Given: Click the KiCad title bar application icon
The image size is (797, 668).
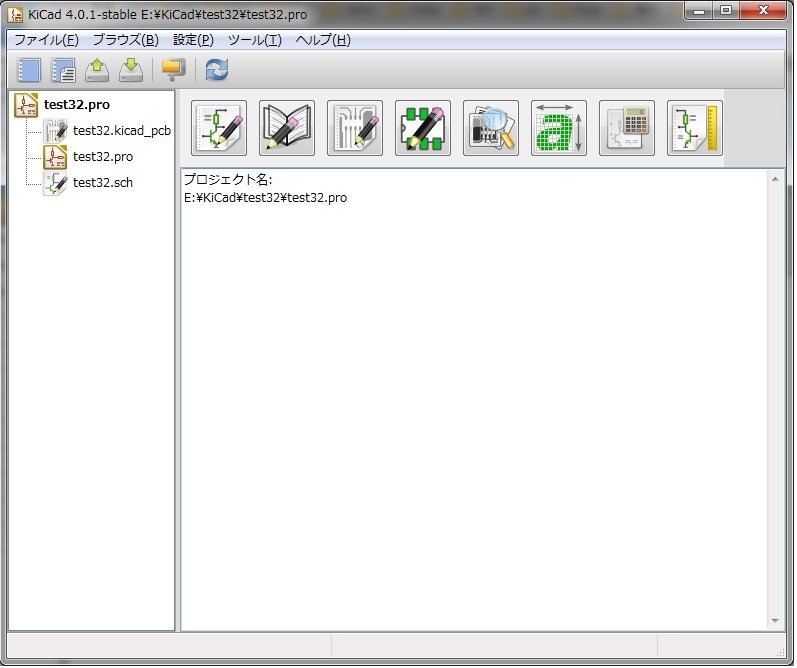Looking at the screenshot, I should pos(16,15).
